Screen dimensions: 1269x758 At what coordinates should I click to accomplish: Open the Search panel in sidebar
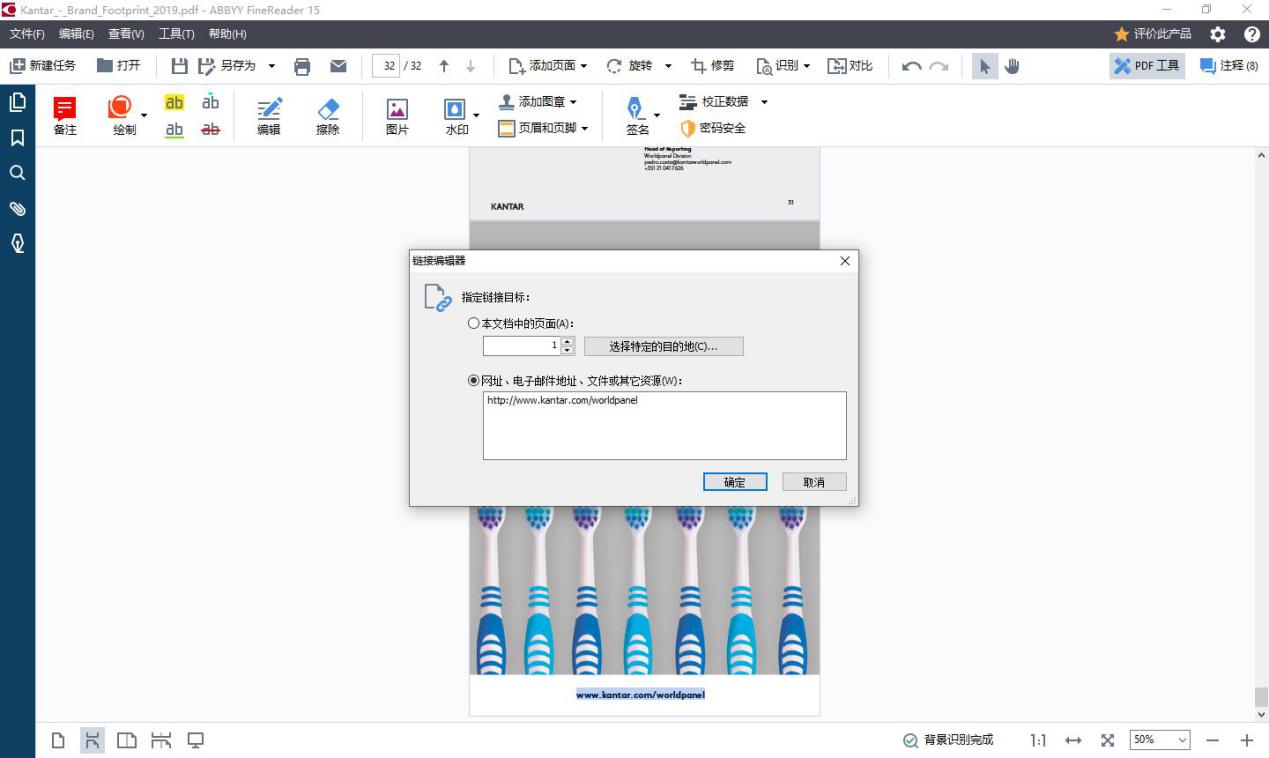point(17,173)
